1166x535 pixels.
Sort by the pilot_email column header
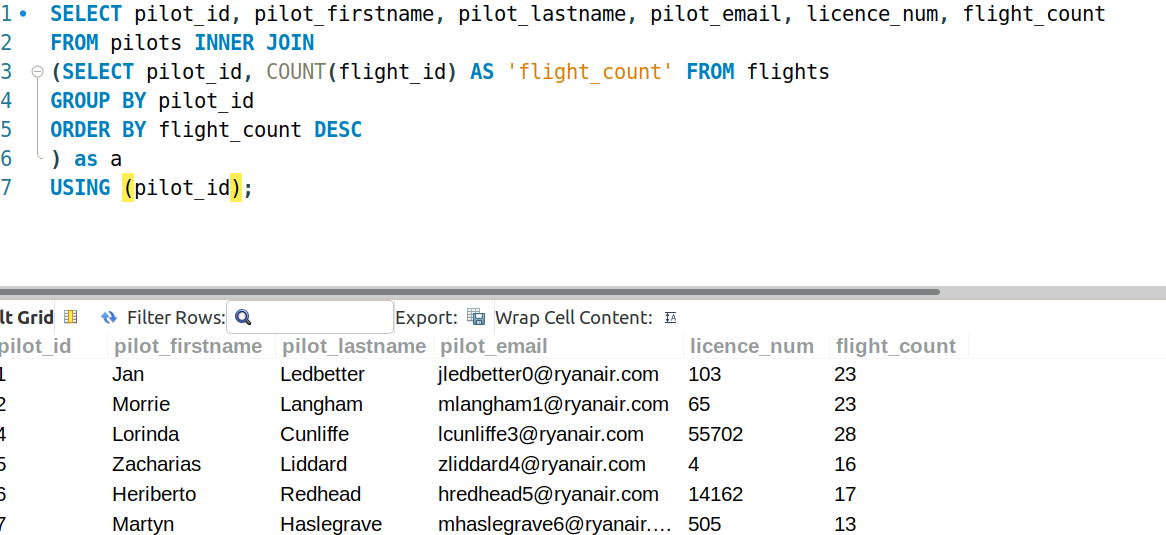coord(492,346)
